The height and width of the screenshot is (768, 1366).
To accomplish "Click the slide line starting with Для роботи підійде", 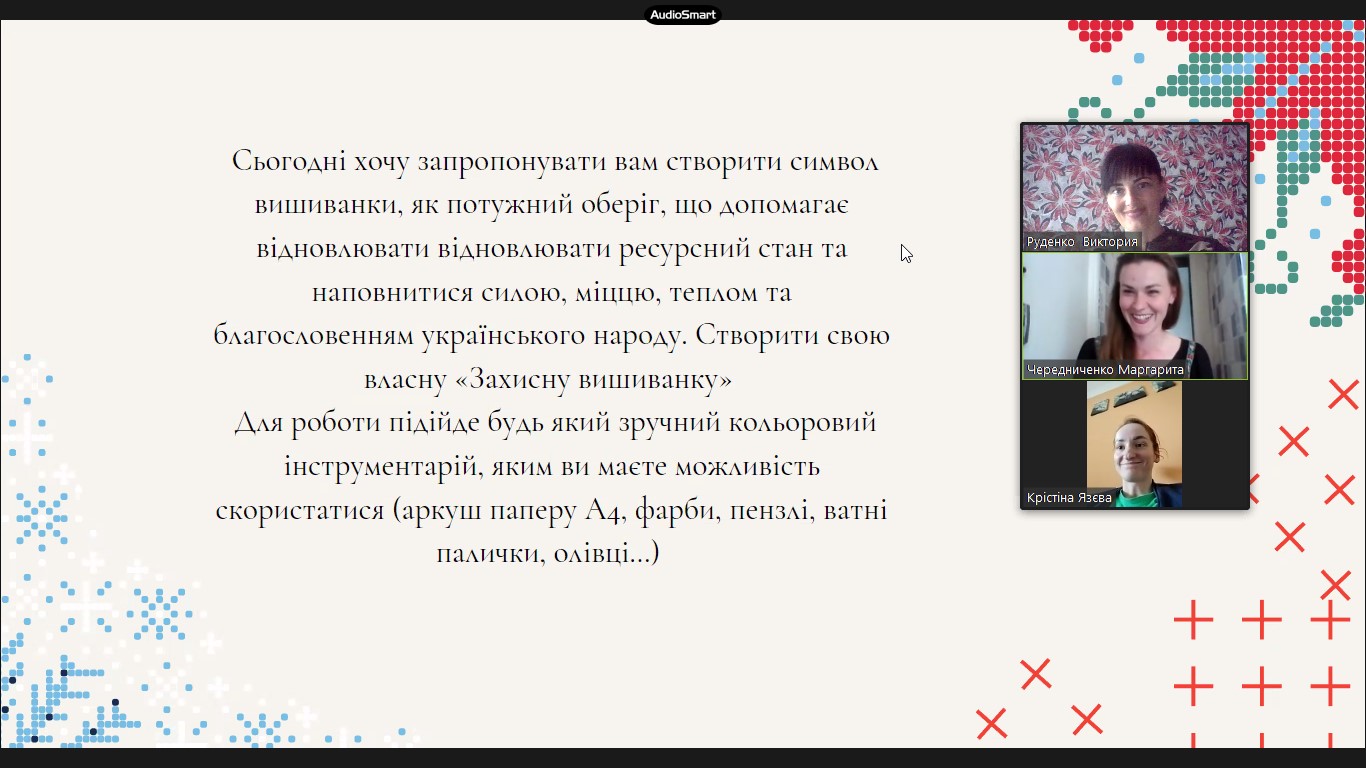I will click(555, 423).
